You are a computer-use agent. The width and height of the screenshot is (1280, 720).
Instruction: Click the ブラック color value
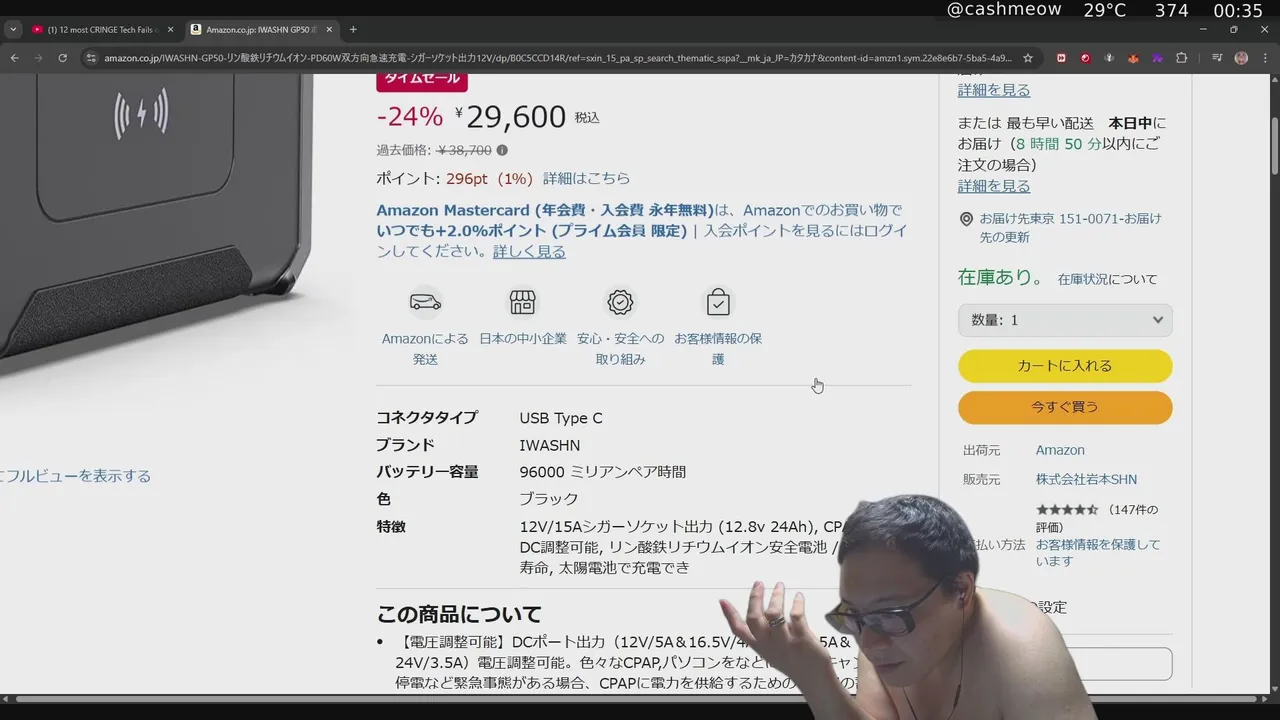tap(549, 499)
